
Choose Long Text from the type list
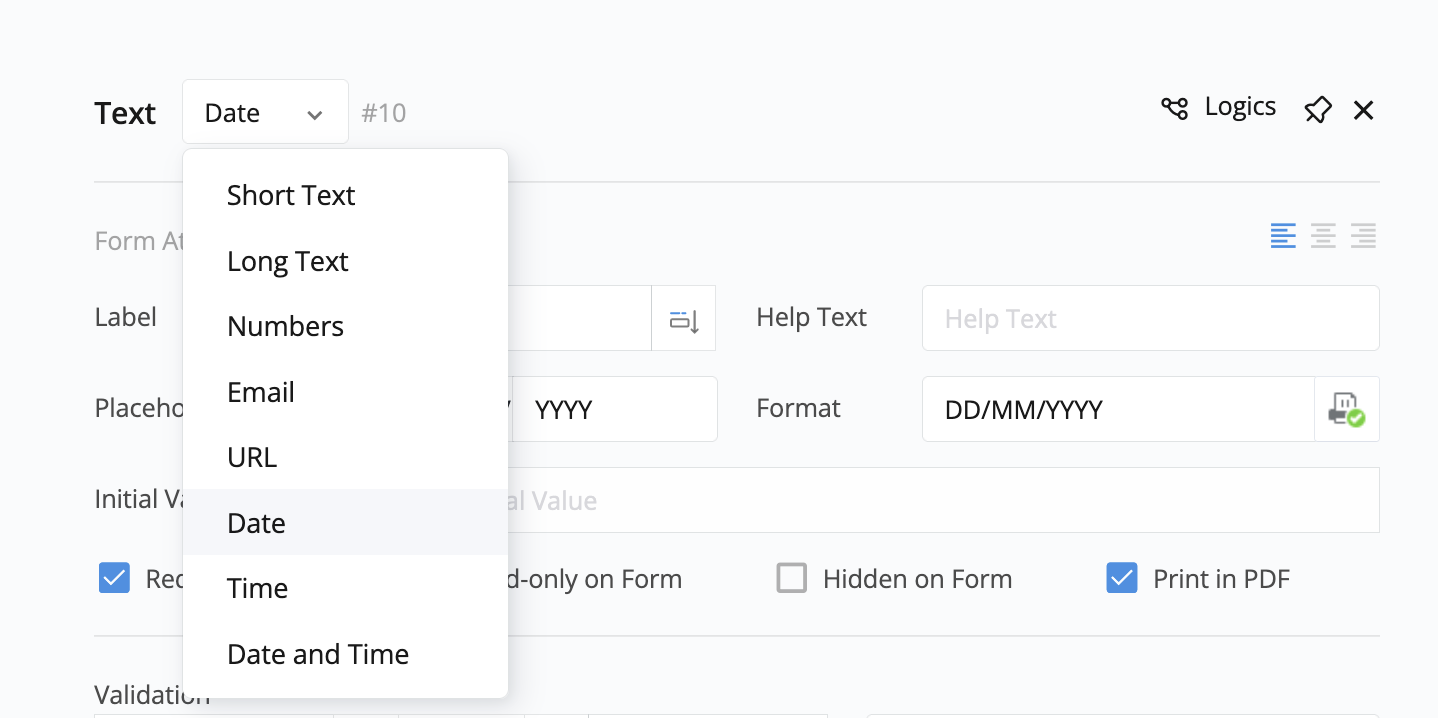pyautogui.click(x=288, y=261)
